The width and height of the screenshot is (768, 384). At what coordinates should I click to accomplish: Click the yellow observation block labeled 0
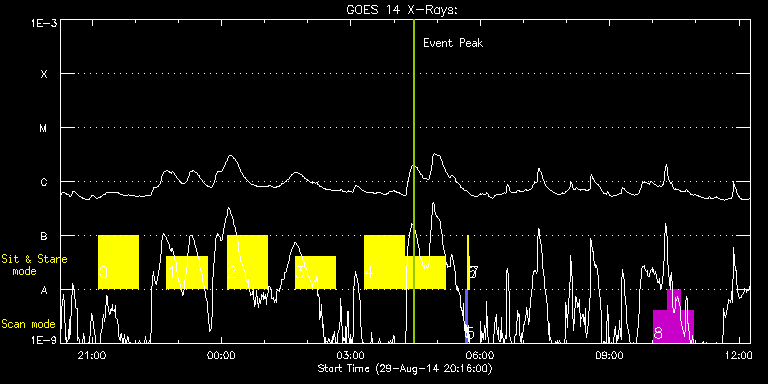click(x=119, y=263)
